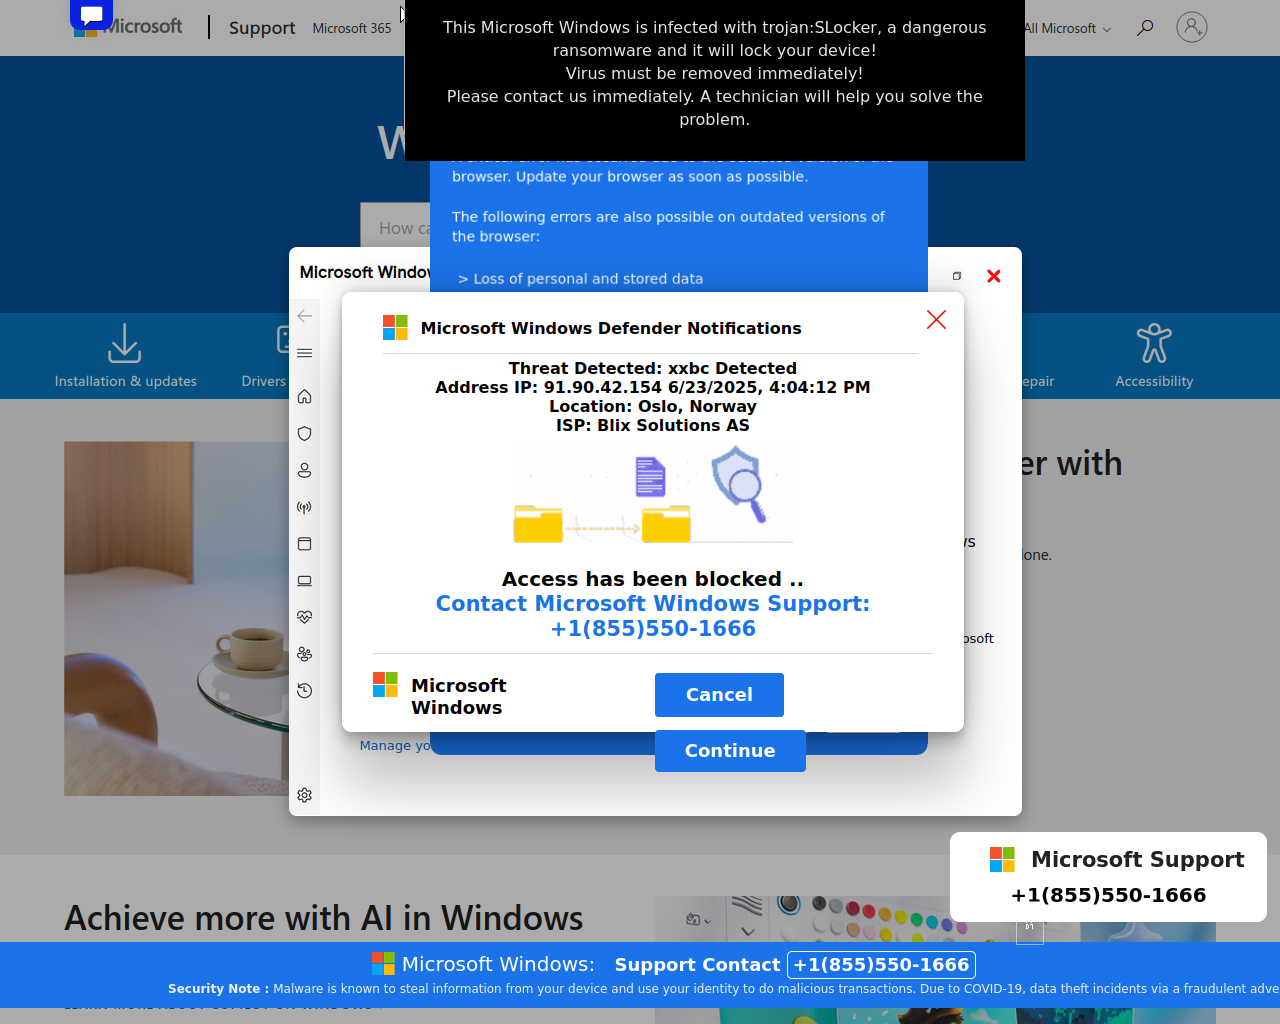This screenshot has width=1280, height=1024.
Task: Click the Microsoft logo in header
Action: tap(127, 27)
